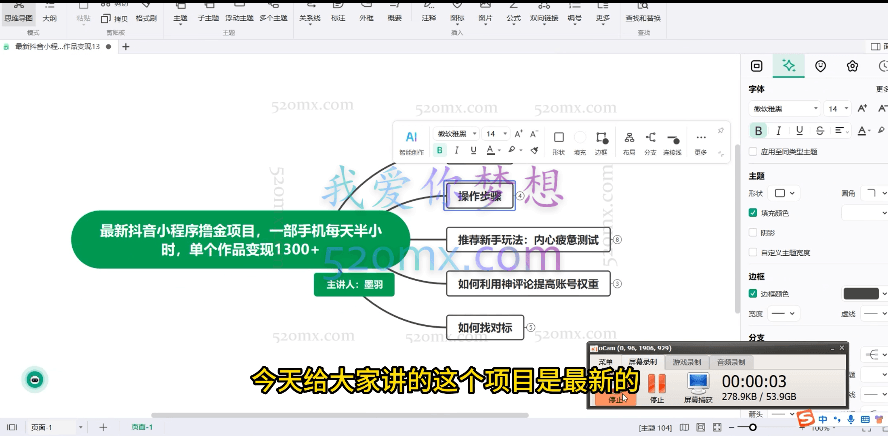Select the 操作步骤 topic node
The image size is (888, 436).
point(479,196)
